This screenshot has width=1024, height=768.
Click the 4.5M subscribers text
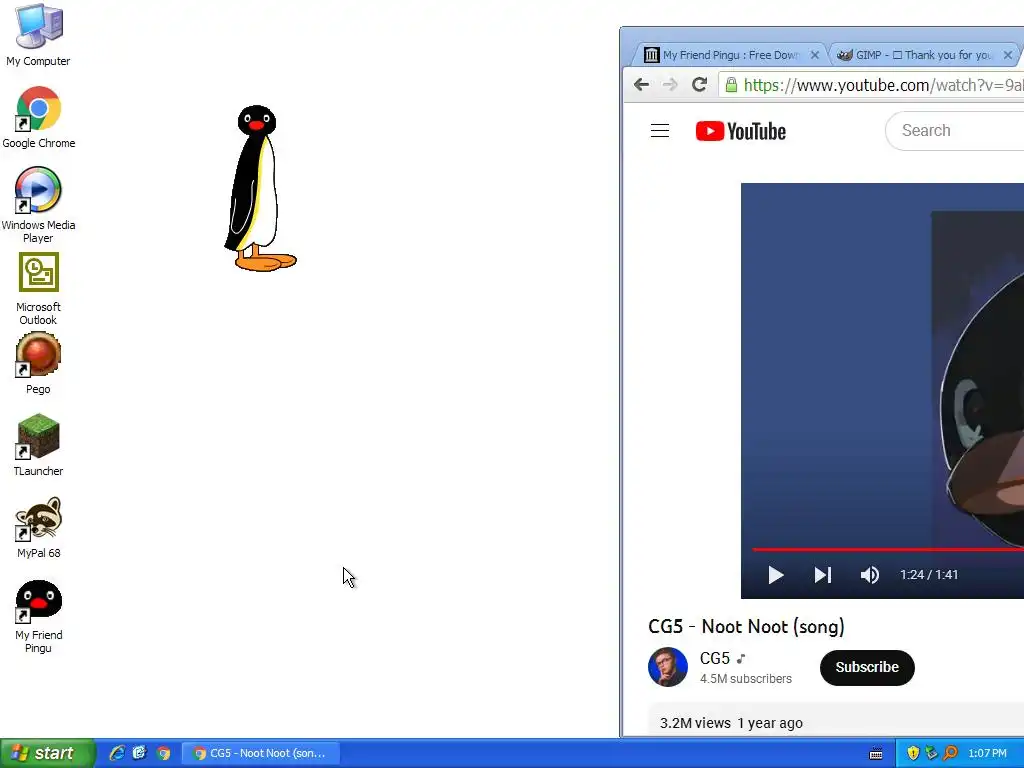[x=746, y=679]
